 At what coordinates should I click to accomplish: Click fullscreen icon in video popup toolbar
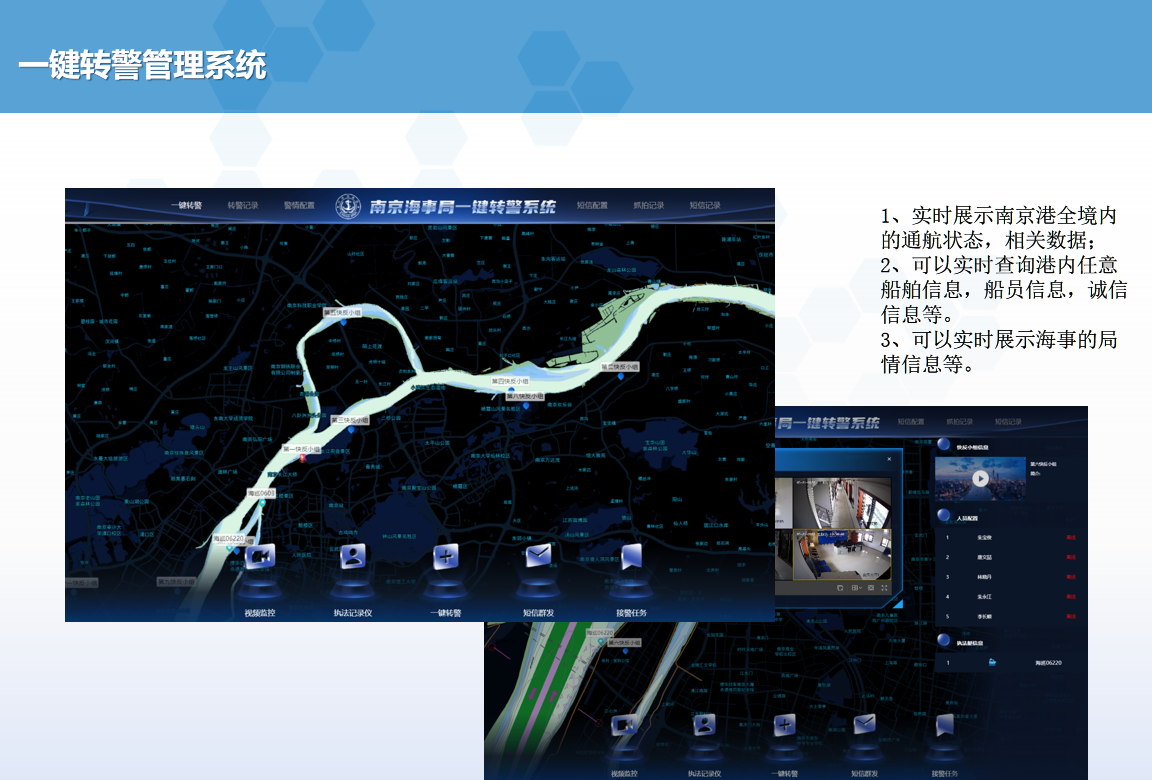coord(885,588)
